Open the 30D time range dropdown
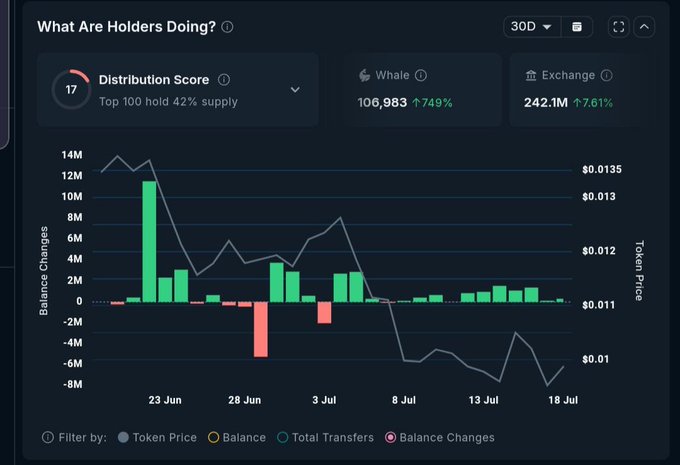 click(532, 27)
